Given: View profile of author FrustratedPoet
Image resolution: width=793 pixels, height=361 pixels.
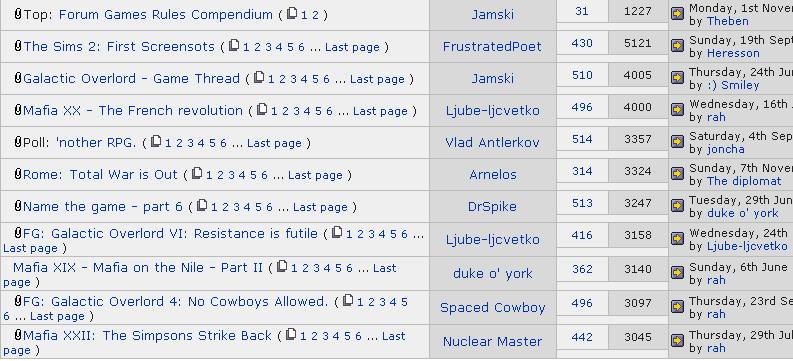Looking at the screenshot, I should 492,47.
